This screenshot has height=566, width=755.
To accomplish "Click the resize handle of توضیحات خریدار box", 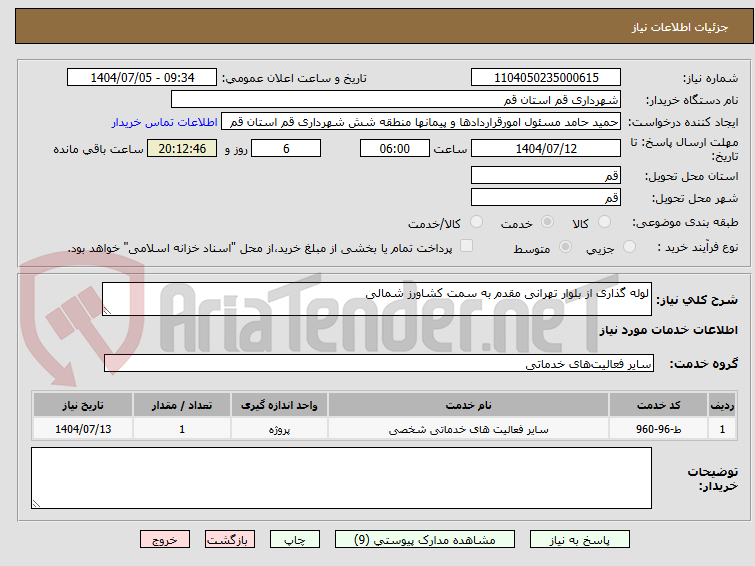I will [36, 504].
